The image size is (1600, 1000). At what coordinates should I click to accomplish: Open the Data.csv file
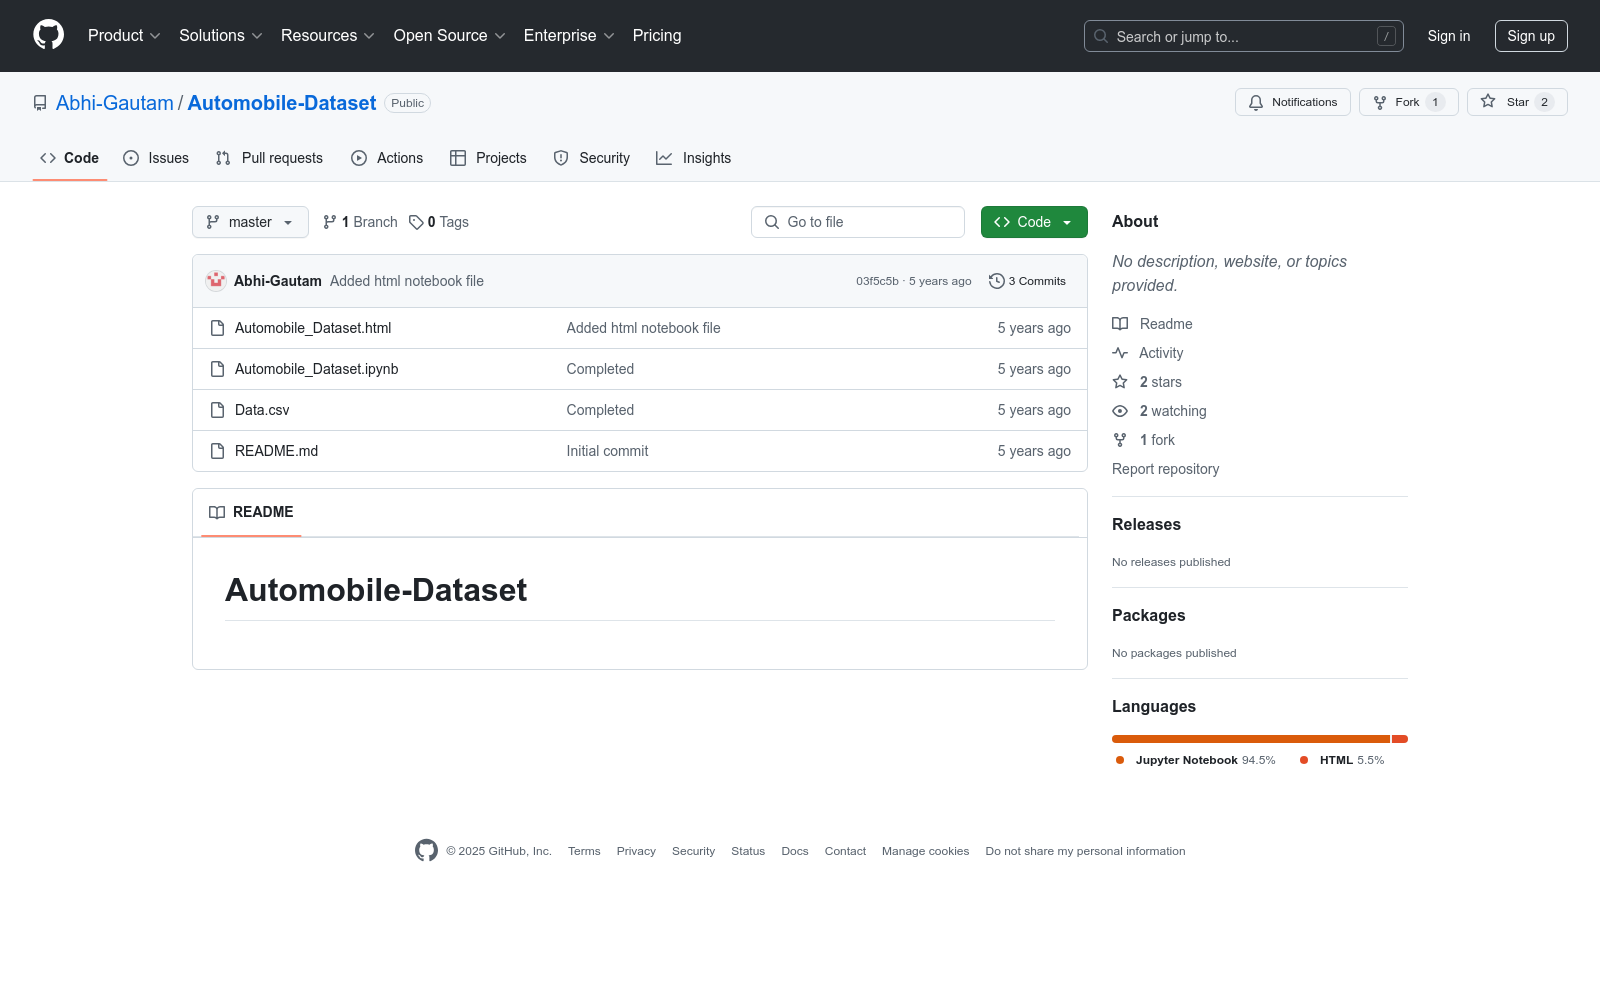[x=262, y=410]
